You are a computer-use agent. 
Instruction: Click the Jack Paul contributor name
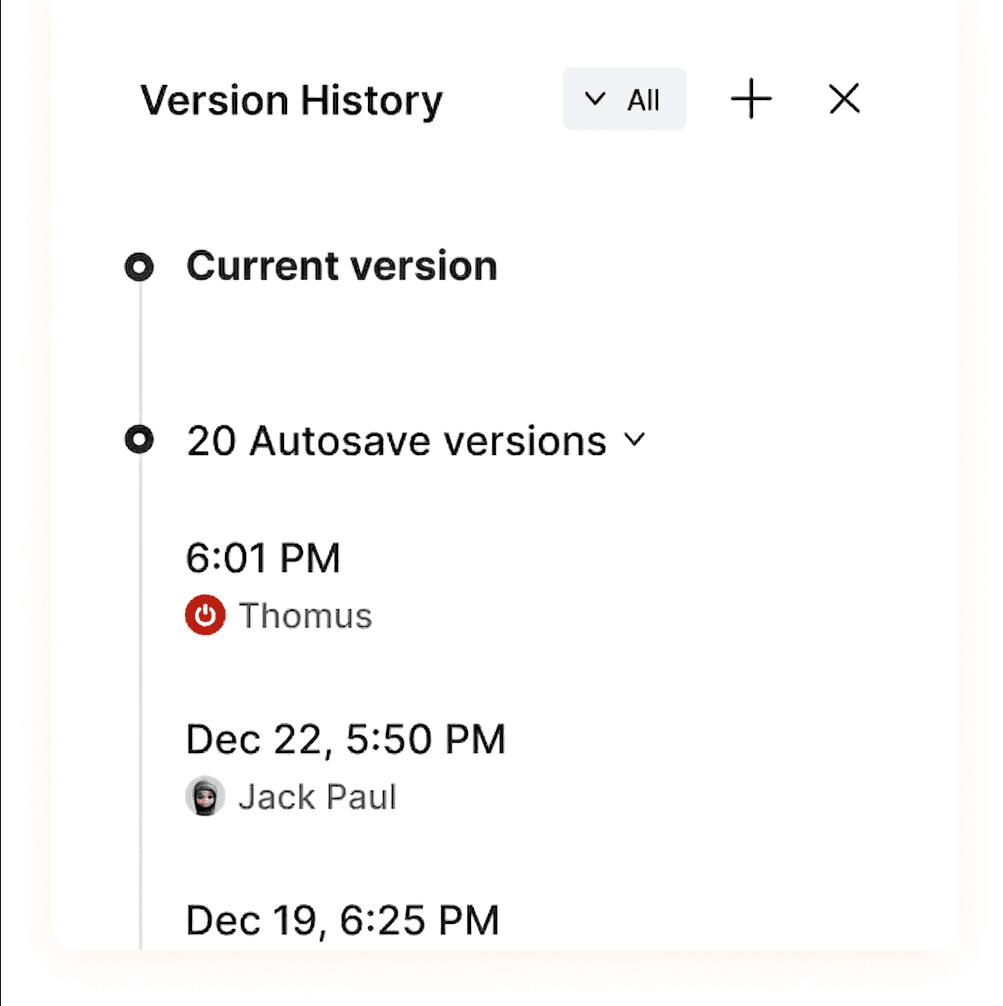tap(318, 797)
